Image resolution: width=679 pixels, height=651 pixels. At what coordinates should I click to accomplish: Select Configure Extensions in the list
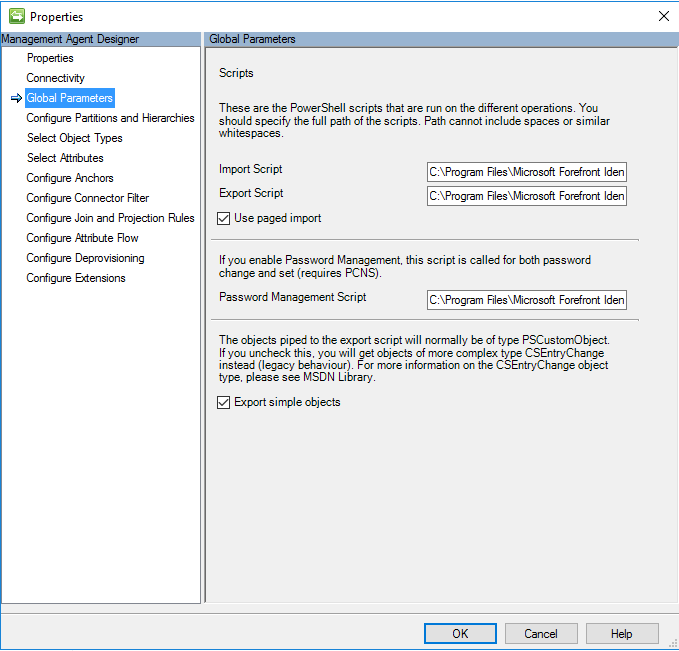point(76,278)
